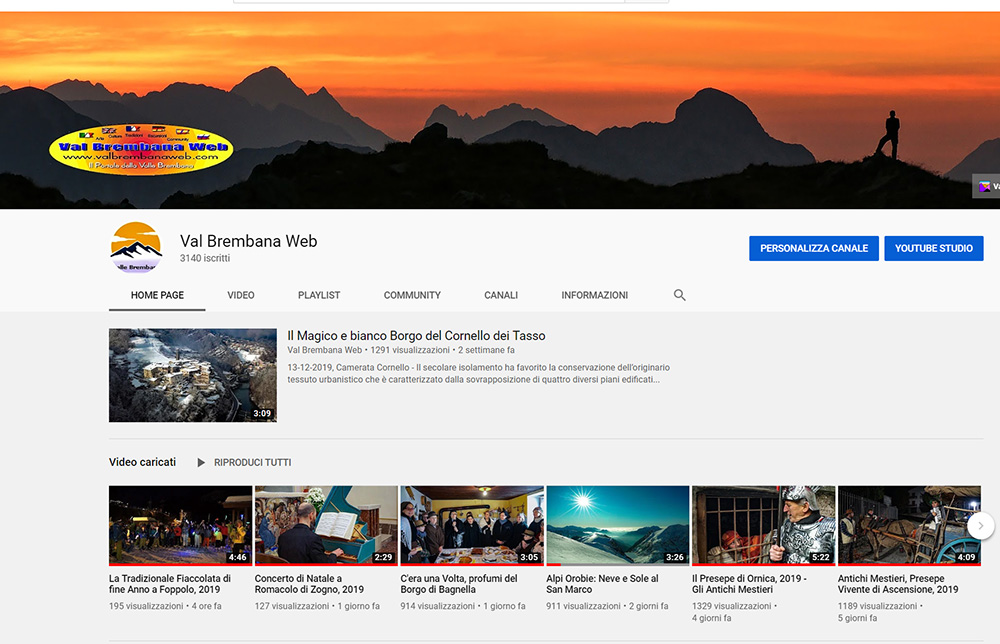Click title Concerto di Natale a Romacolo di Zogno
Screen dimensions: 1000x644
(x=309, y=584)
